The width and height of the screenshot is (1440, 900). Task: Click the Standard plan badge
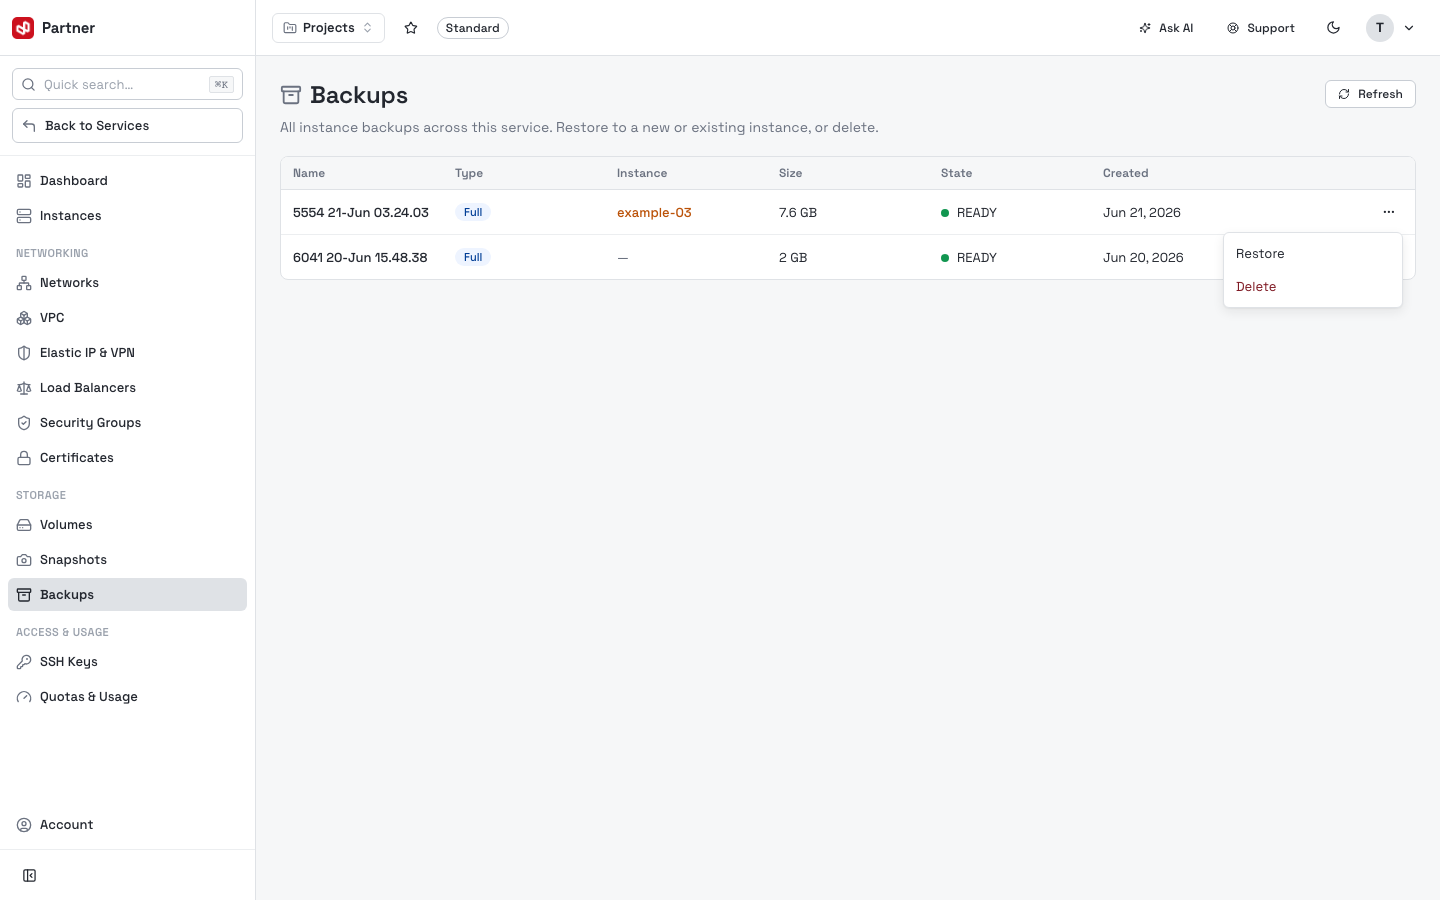pyautogui.click(x=473, y=28)
